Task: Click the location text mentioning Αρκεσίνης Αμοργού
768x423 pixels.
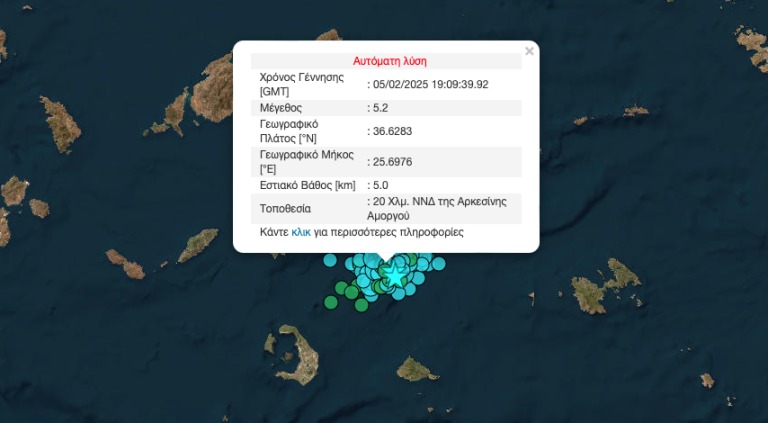Action: point(443,208)
